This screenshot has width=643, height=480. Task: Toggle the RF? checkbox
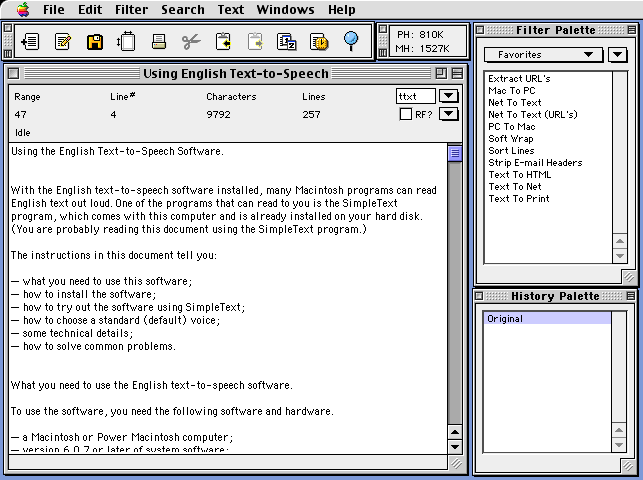[x=406, y=114]
